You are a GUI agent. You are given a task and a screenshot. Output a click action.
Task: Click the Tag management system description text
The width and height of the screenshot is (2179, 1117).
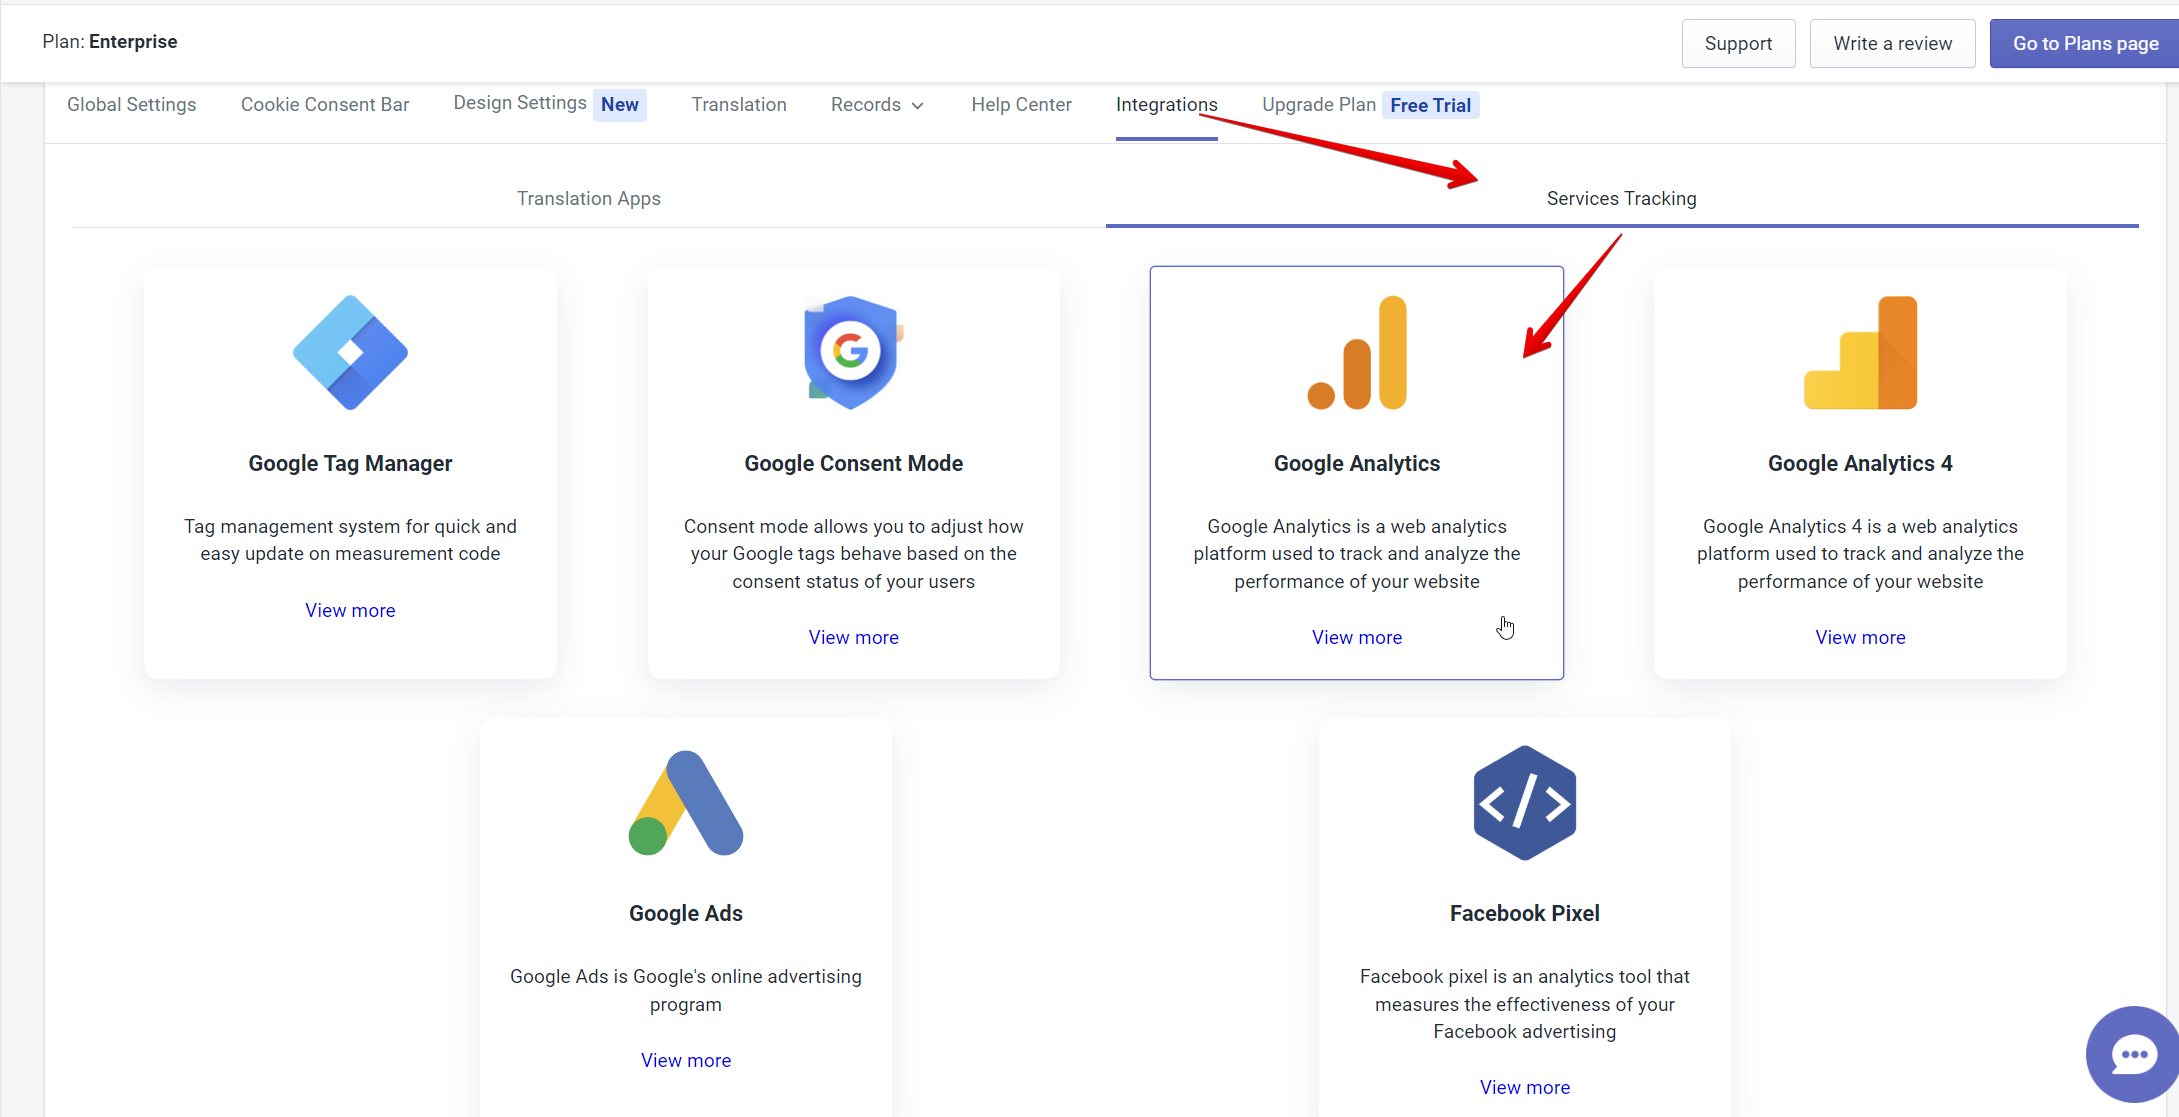pyautogui.click(x=350, y=540)
